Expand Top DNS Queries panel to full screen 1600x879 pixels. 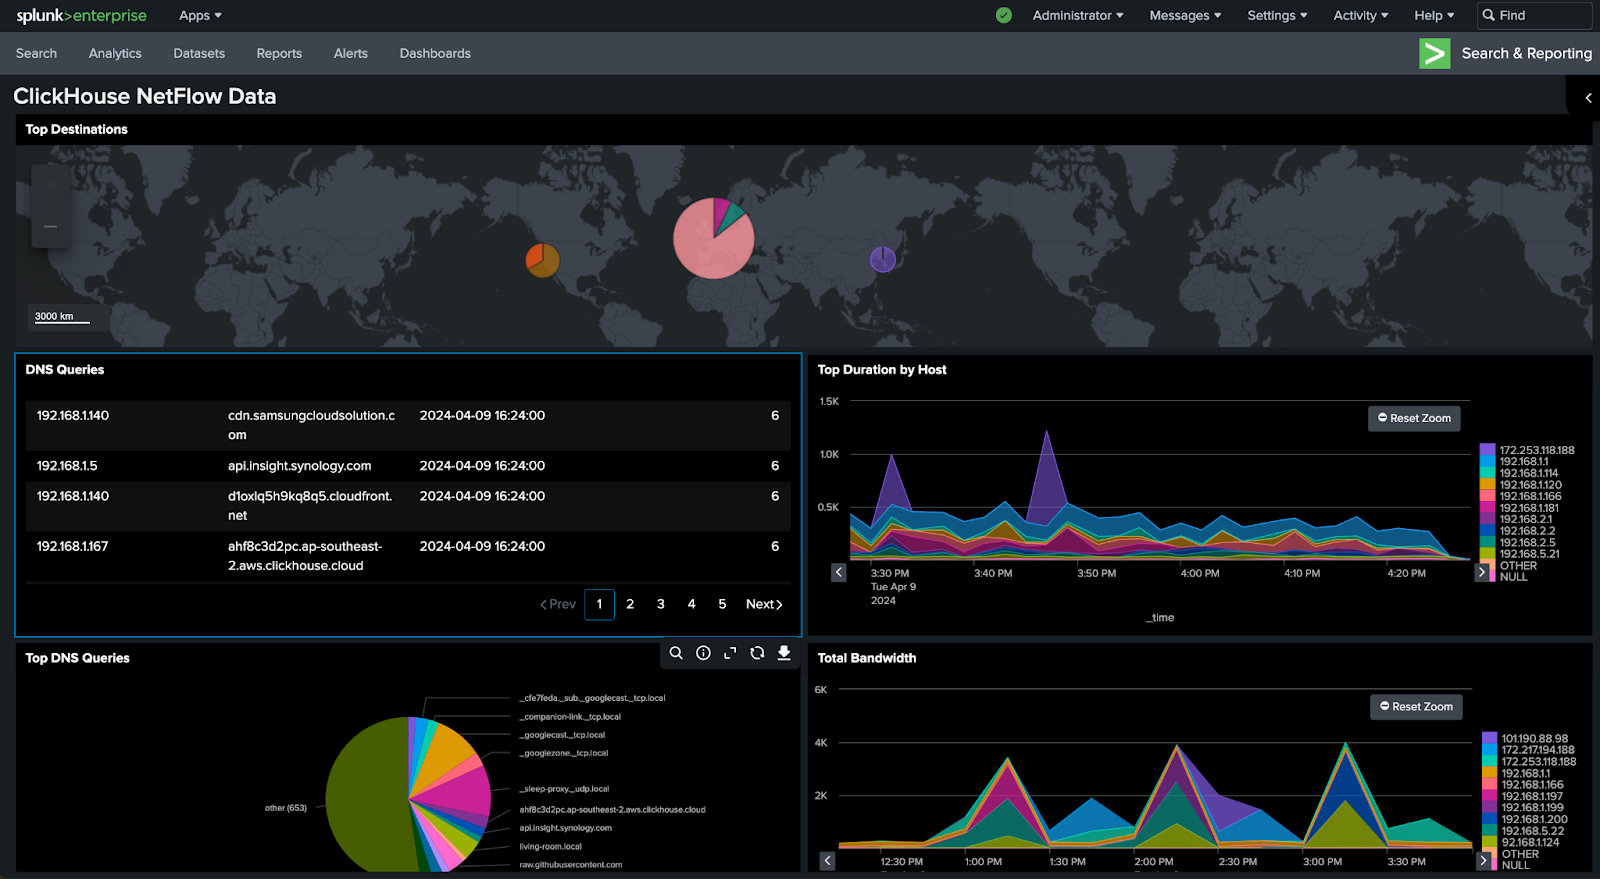coord(730,653)
